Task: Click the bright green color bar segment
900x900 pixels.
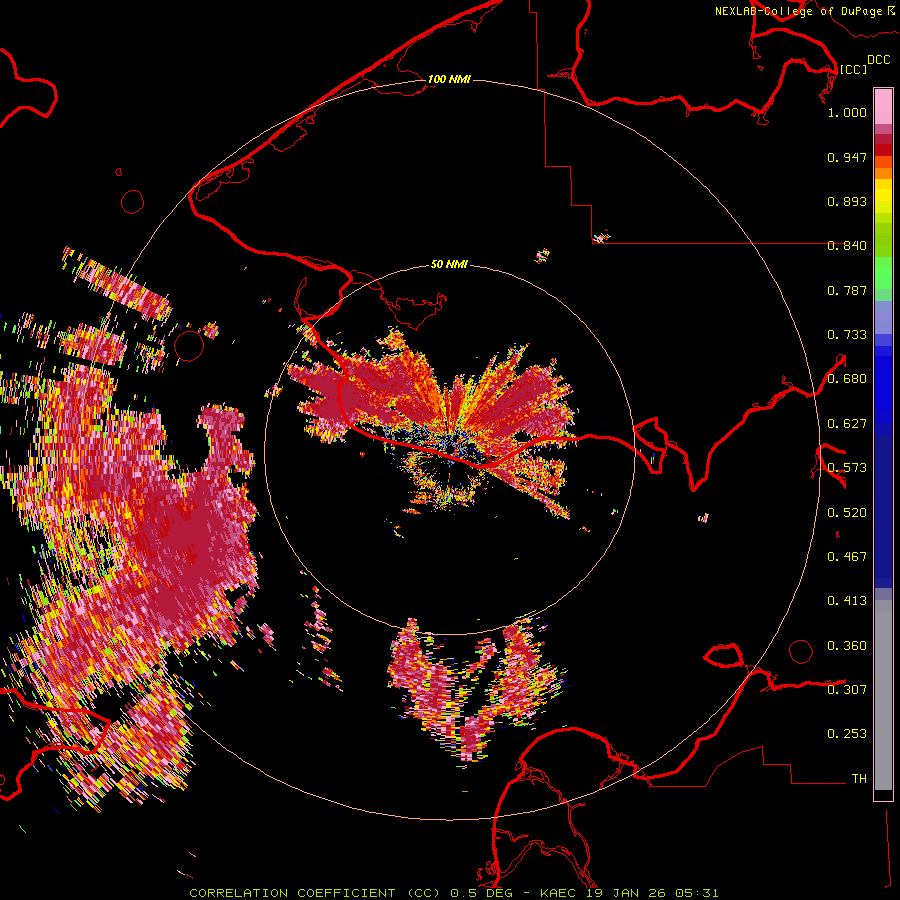Action: click(x=883, y=273)
